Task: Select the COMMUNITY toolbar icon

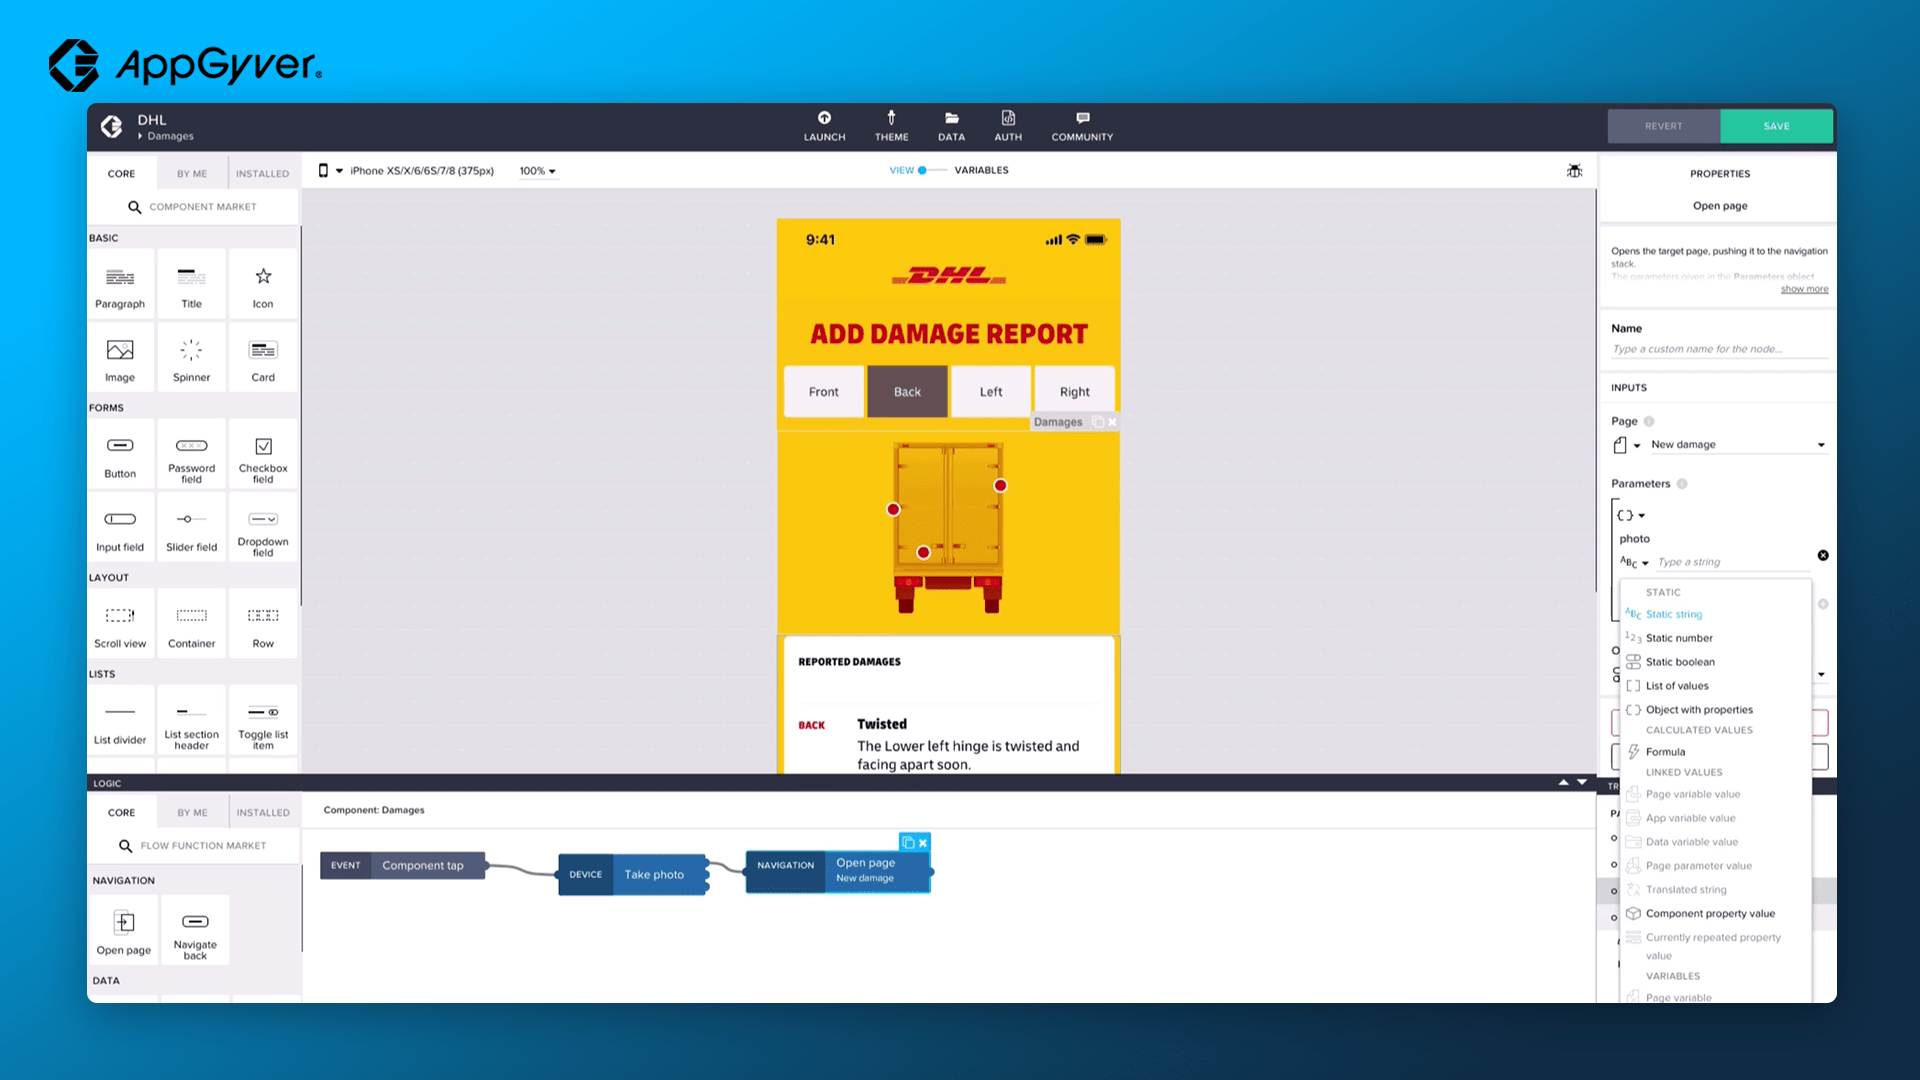Action: 1081,125
